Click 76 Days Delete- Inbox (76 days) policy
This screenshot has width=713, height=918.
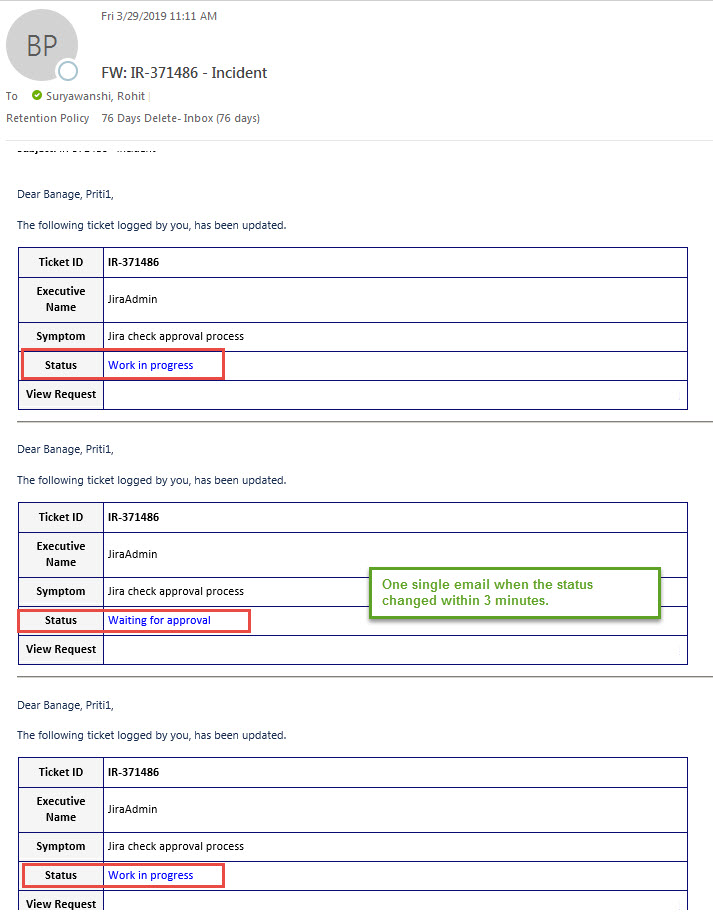180,118
